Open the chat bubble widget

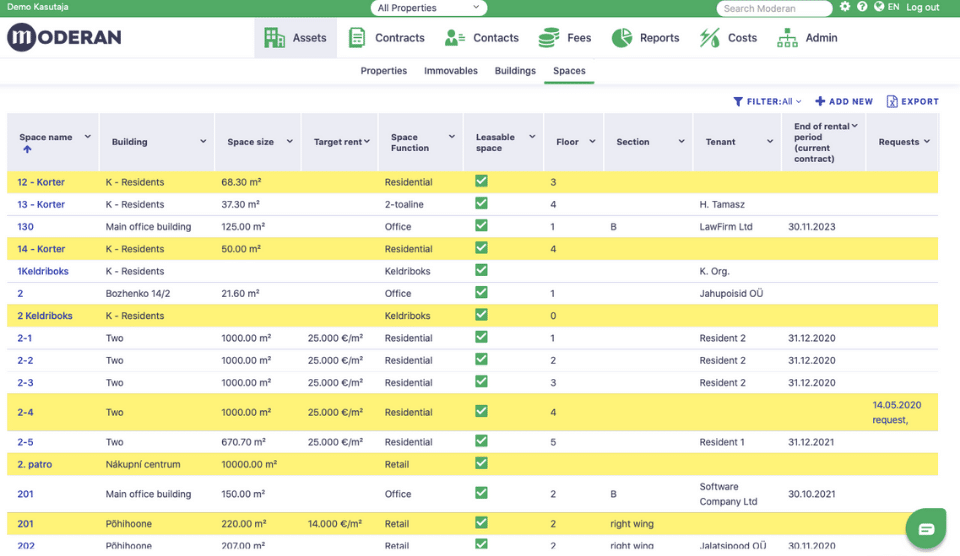pyautogui.click(x=926, y=528)
